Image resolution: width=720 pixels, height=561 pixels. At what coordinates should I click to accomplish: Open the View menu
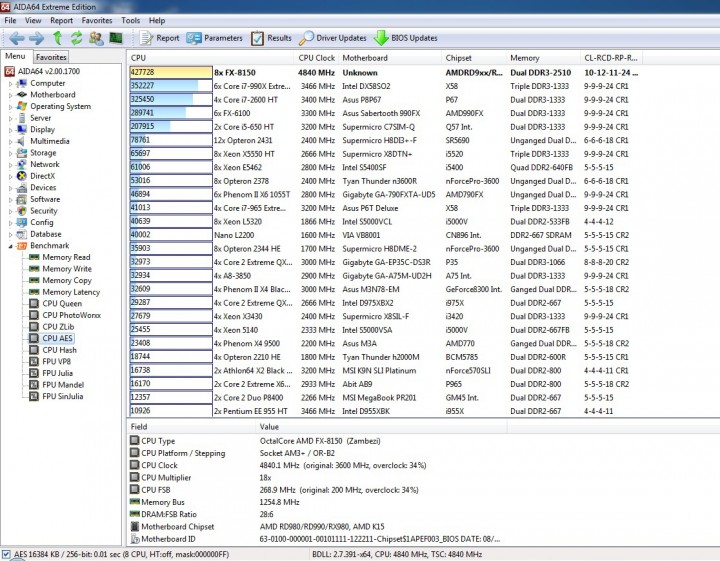pyautogui.click(x=33, y=21)
